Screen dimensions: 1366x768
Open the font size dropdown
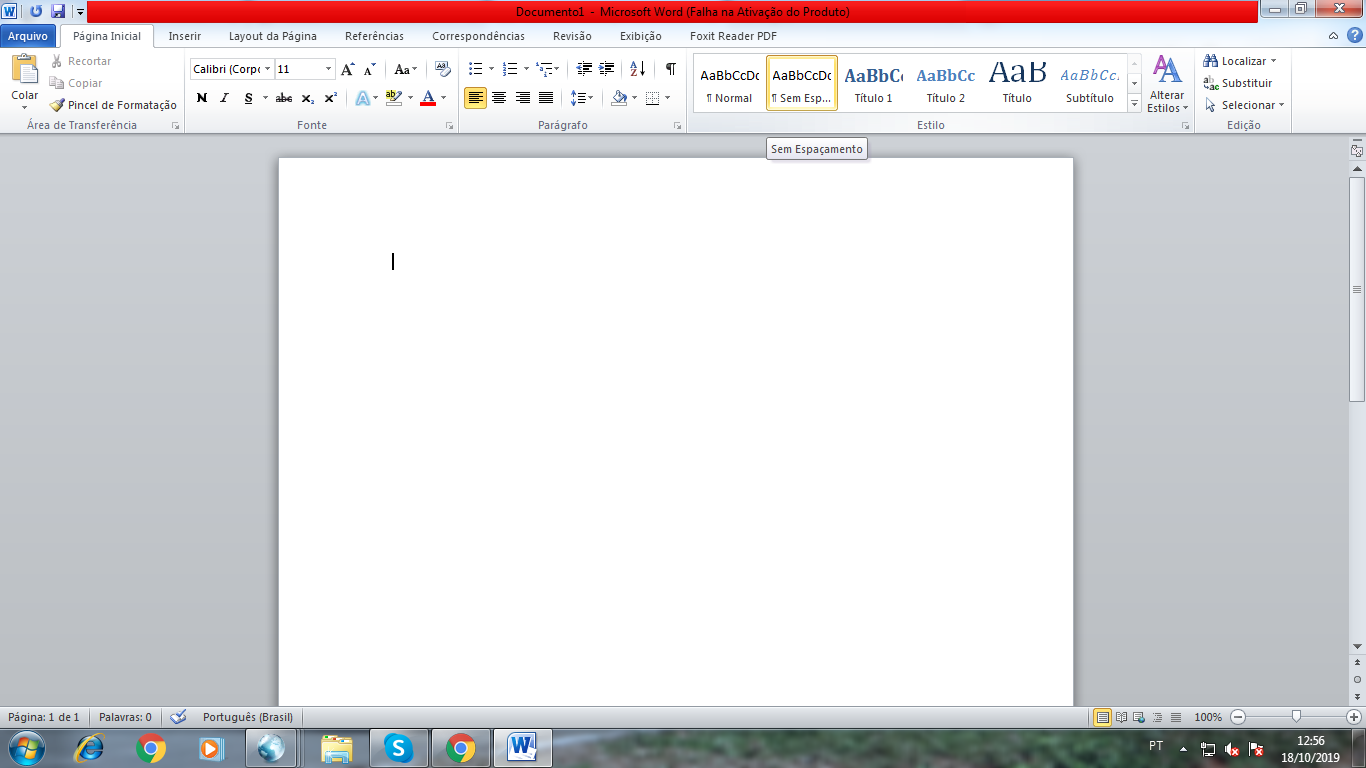329,69
